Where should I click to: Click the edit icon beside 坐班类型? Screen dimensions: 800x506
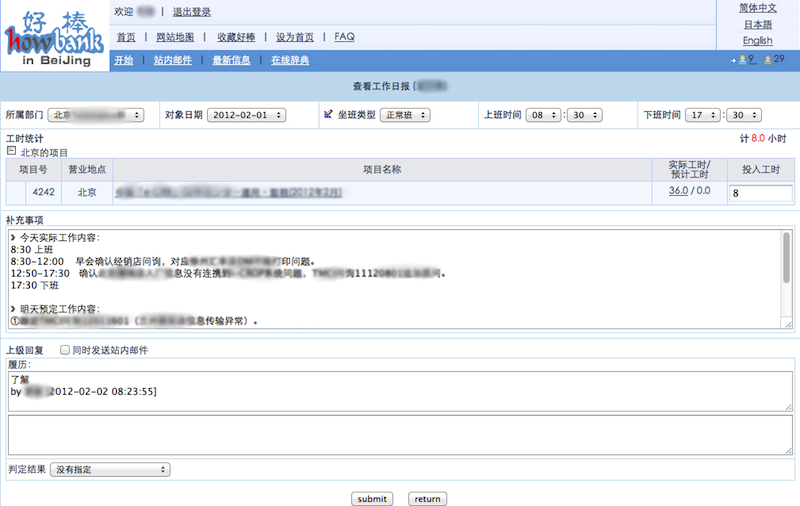[x=329, y=115]
